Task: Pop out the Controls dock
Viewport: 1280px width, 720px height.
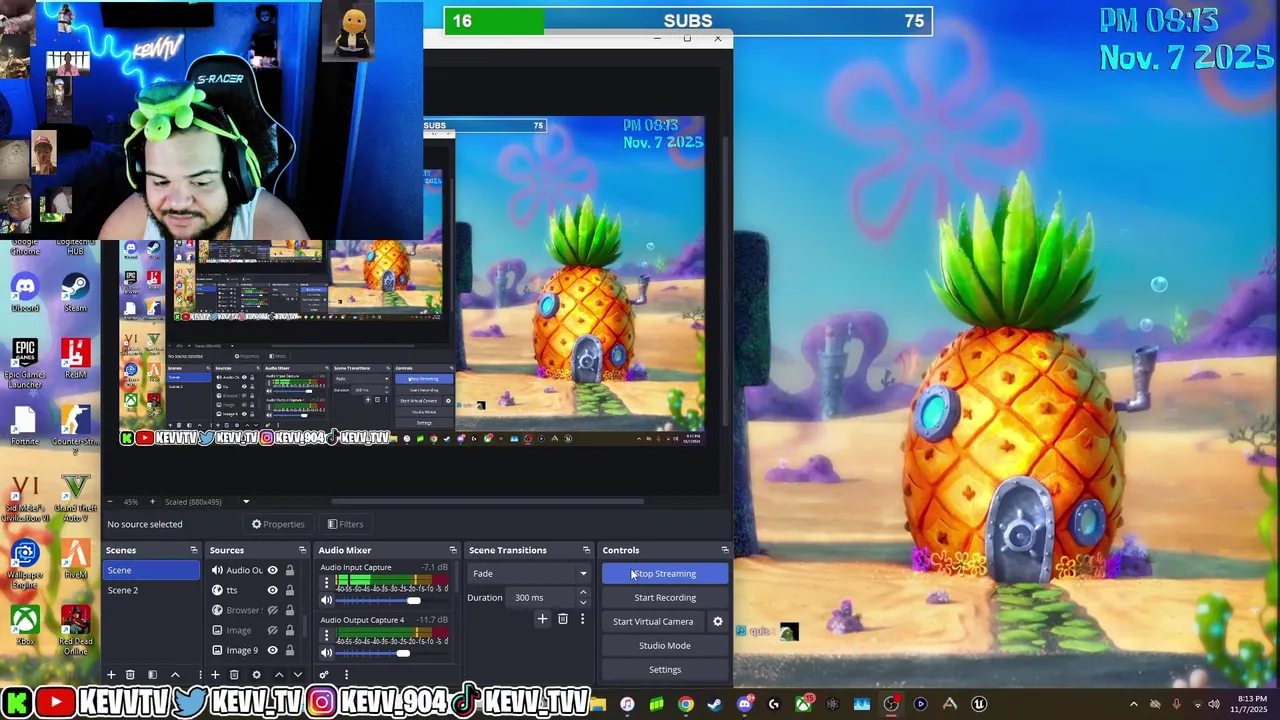Action: (725, 550)
